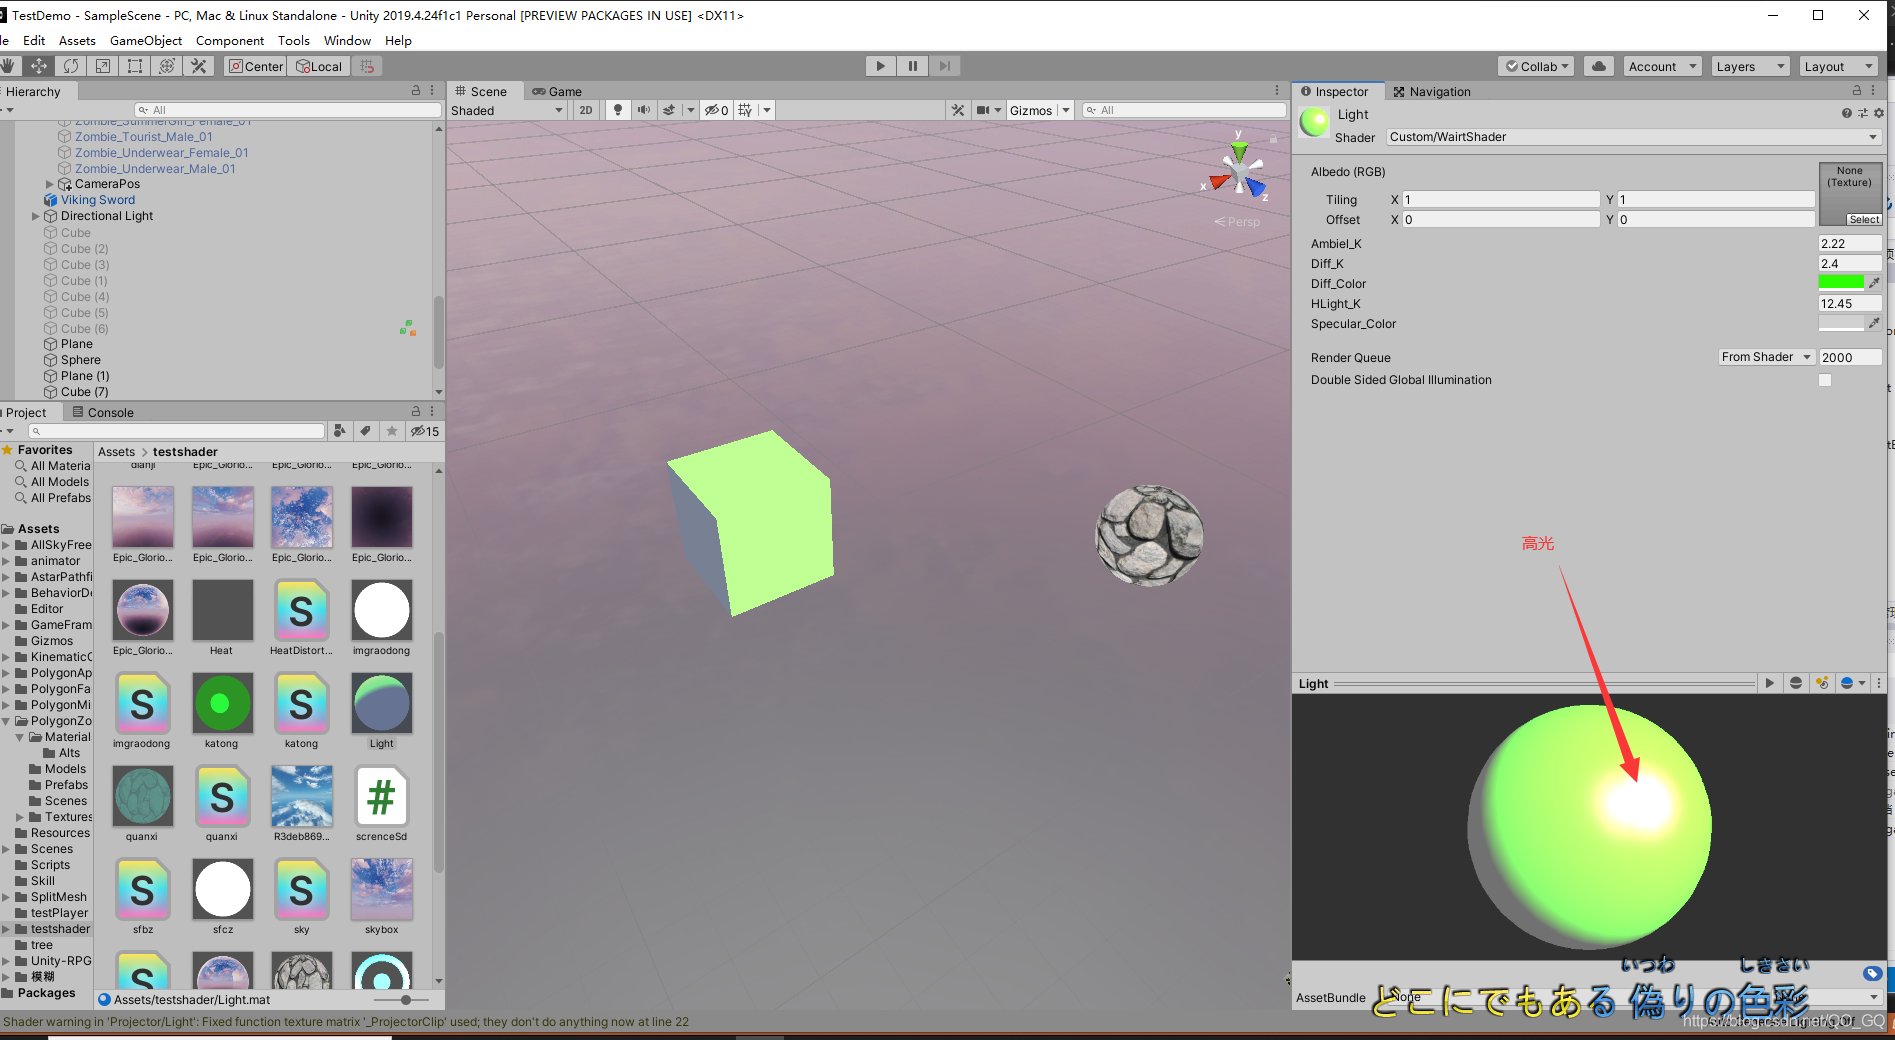Select the Hand tool in the toolbar
Viewport: 1895px width, 1040px height.
pyautogui.click(x=8, y=66)
